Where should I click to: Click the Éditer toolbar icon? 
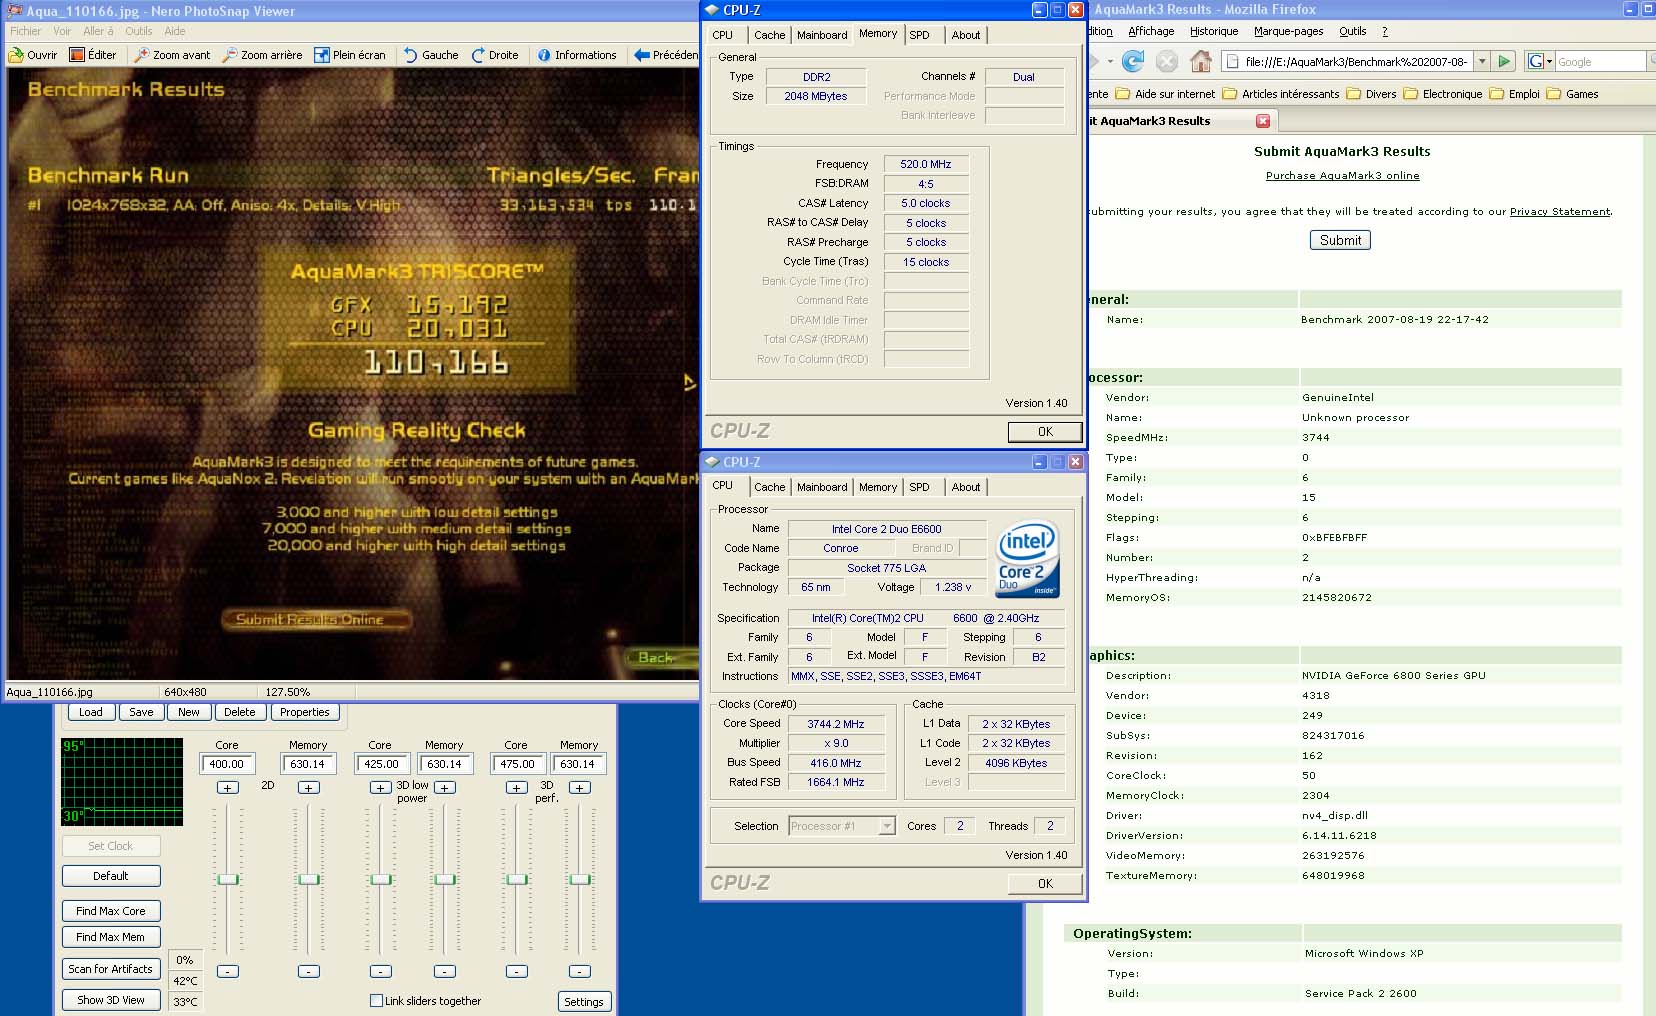click(77, 55)
